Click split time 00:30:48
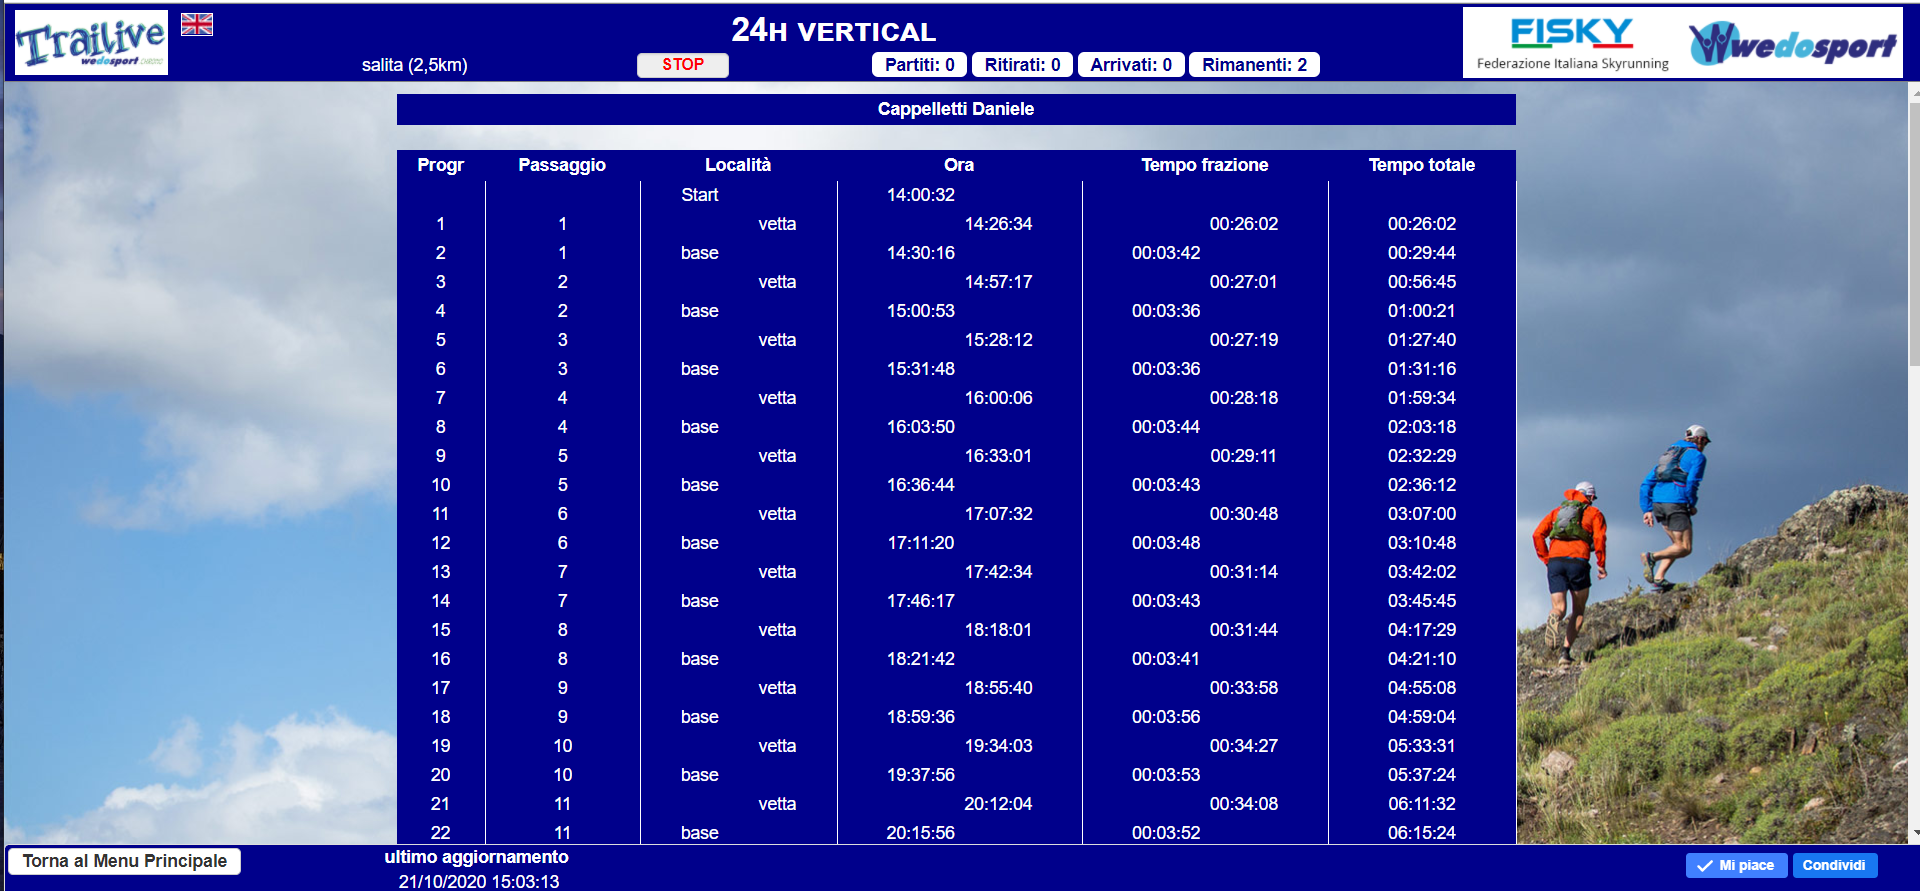 [x=1244, y=514]
